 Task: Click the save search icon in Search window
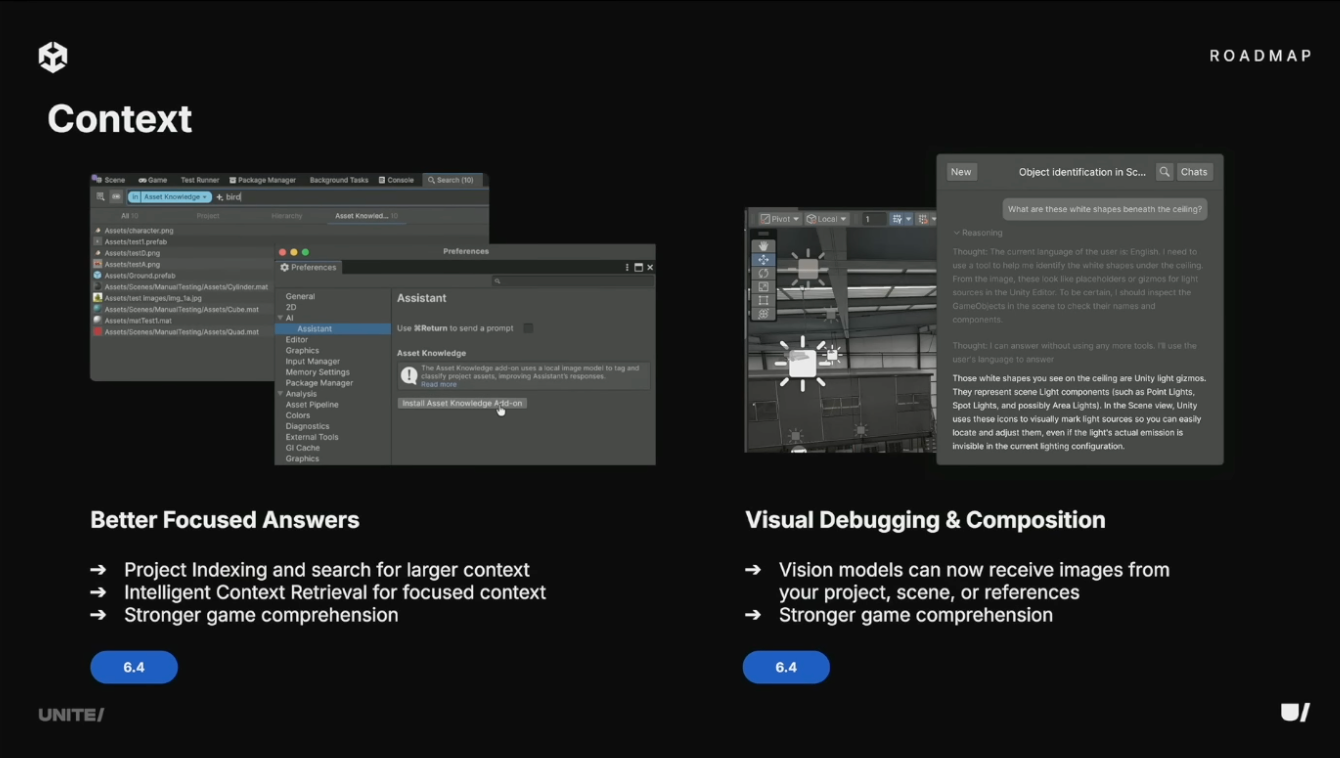coord(101,197)
